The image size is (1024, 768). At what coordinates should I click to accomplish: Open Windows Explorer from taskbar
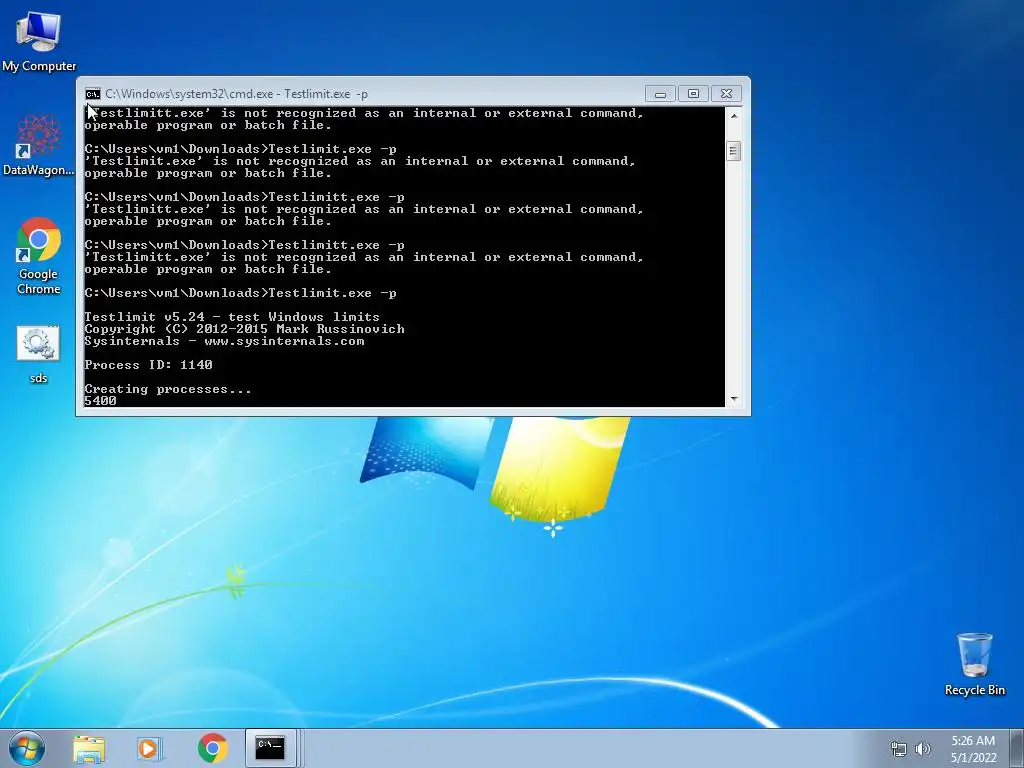click(x=89, y=749)
